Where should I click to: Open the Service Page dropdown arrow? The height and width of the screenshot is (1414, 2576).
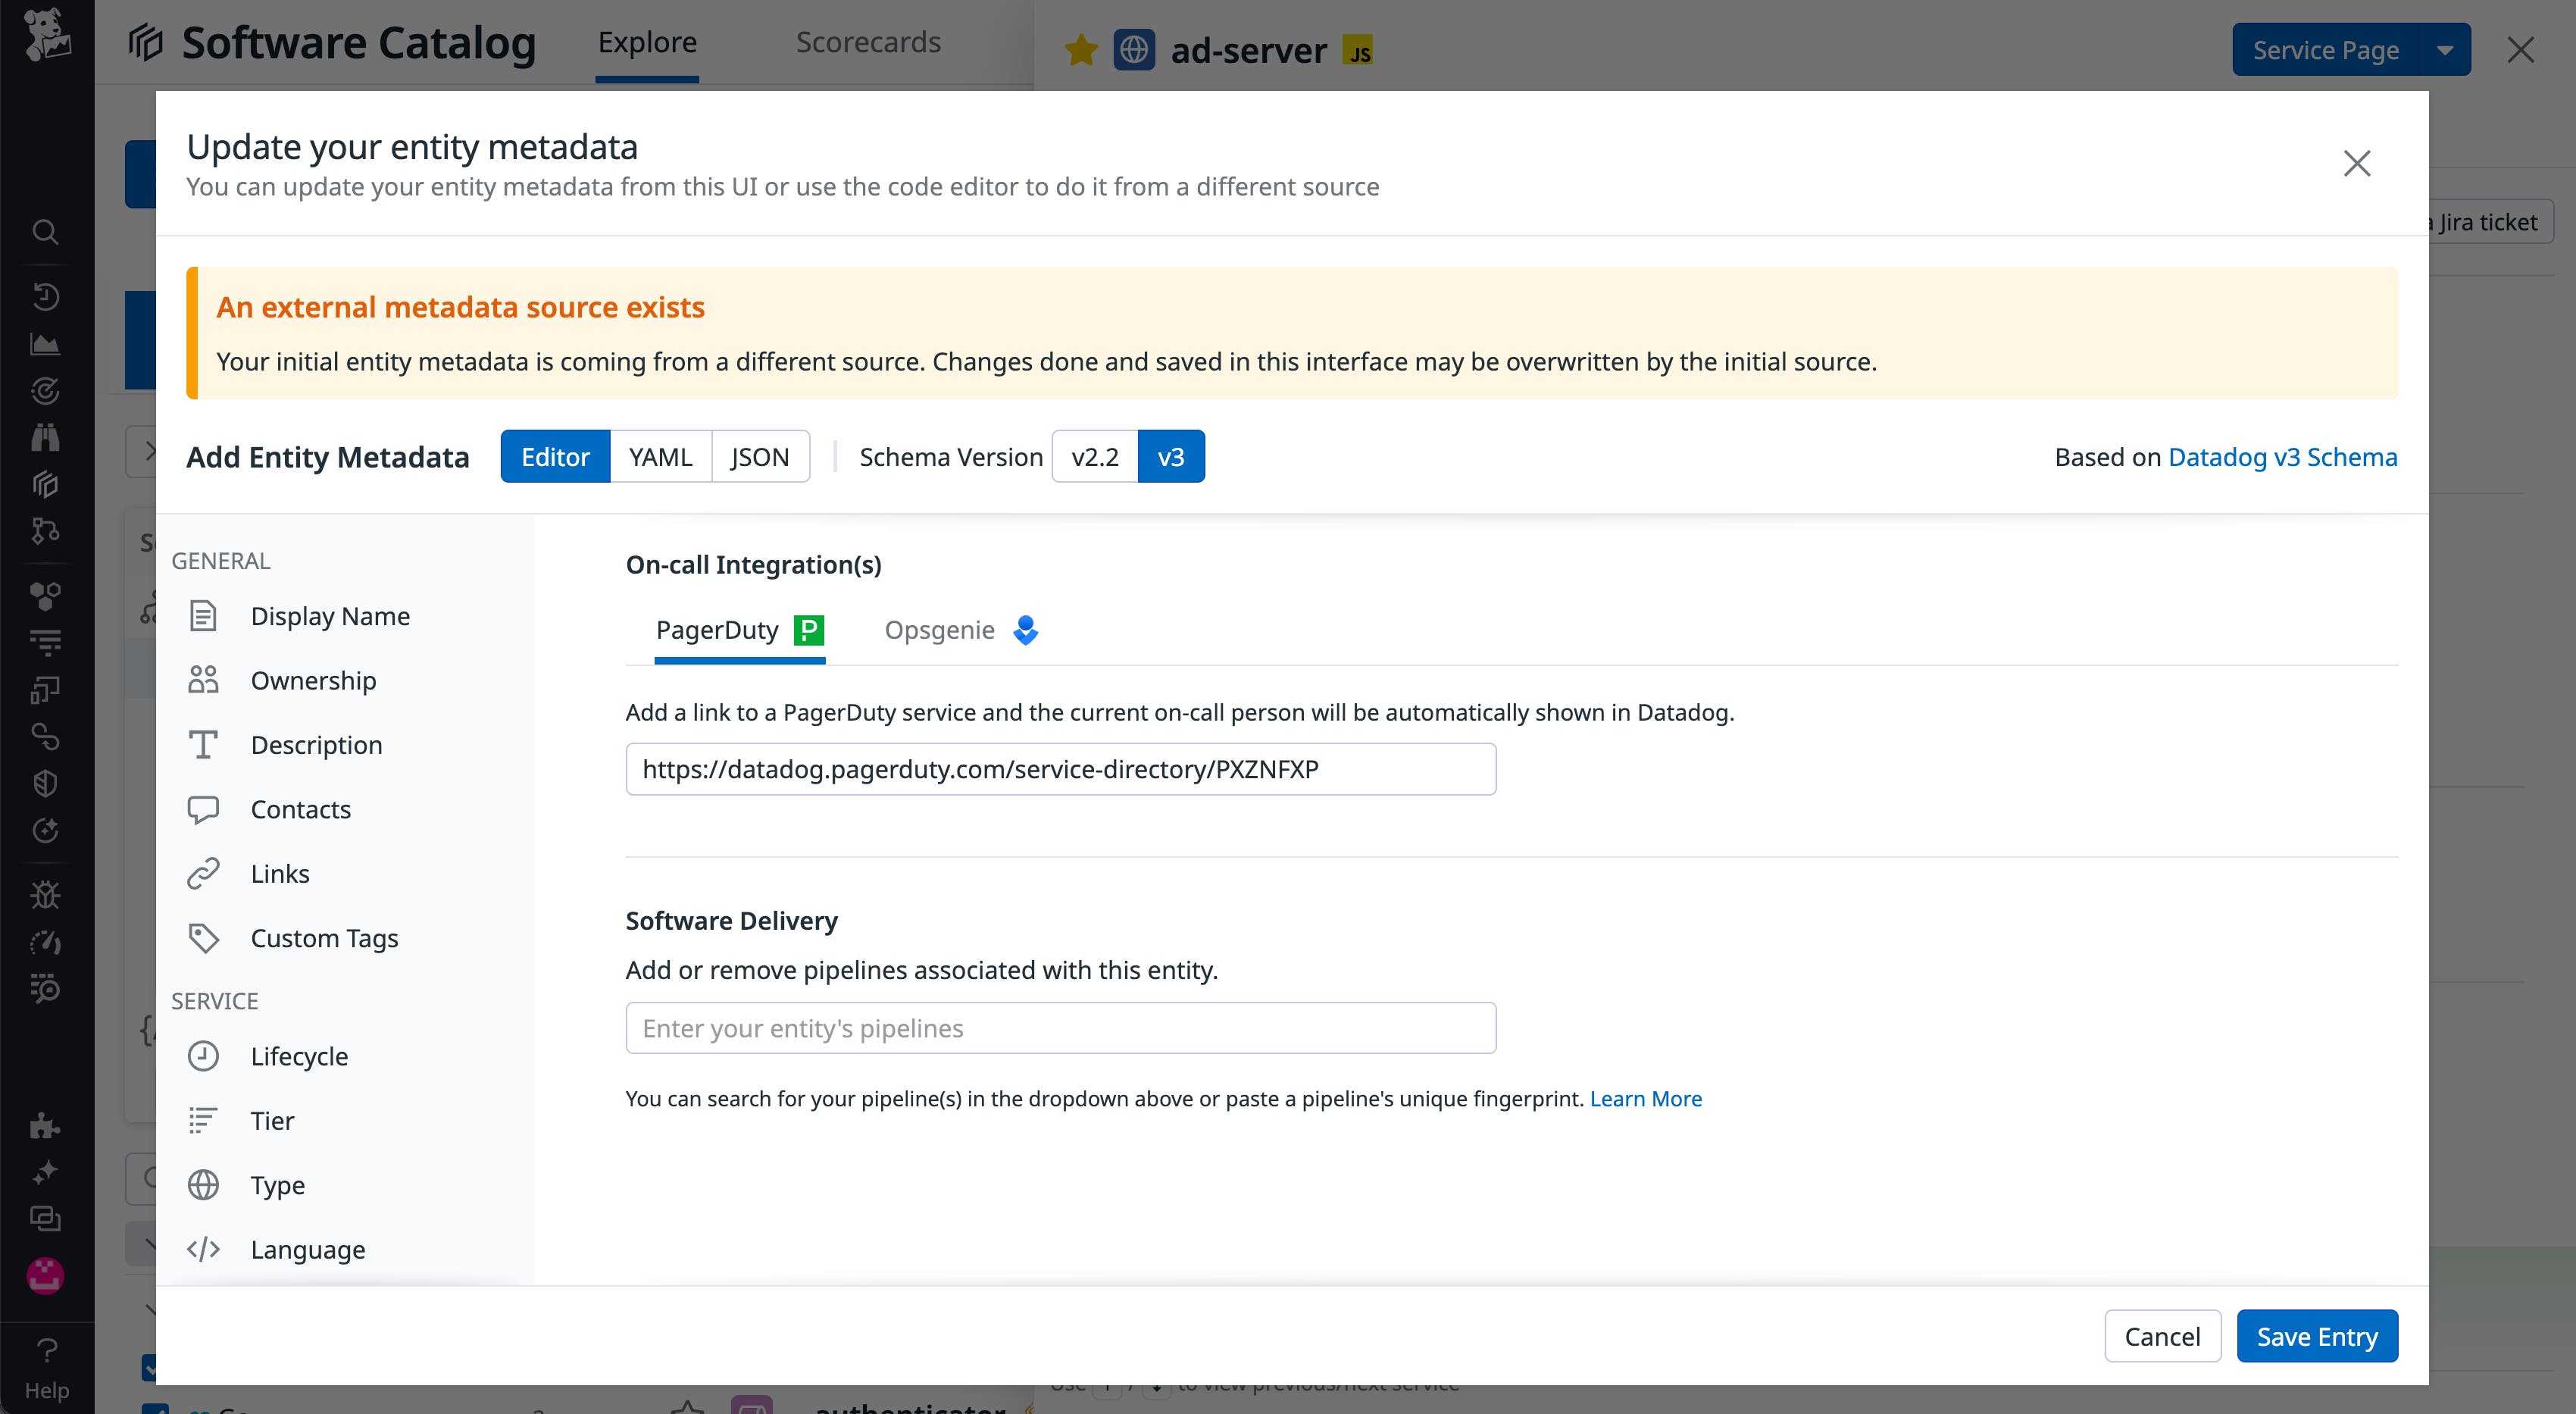(2445, 49)
